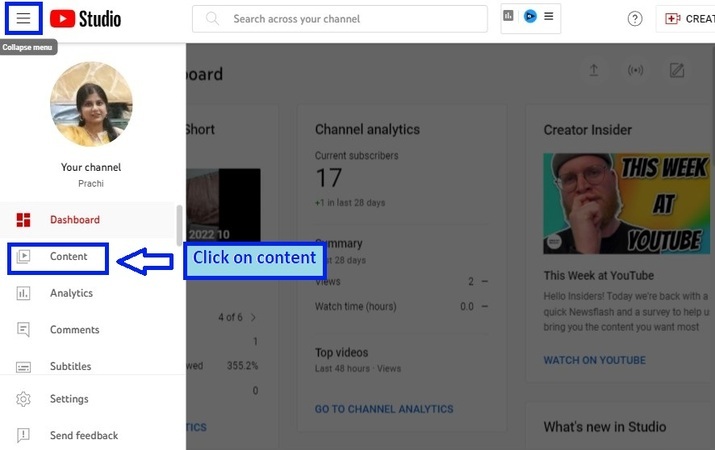
Task: Click the search magnifier icon
Action: pyautogui.click(x=212, y=19)
